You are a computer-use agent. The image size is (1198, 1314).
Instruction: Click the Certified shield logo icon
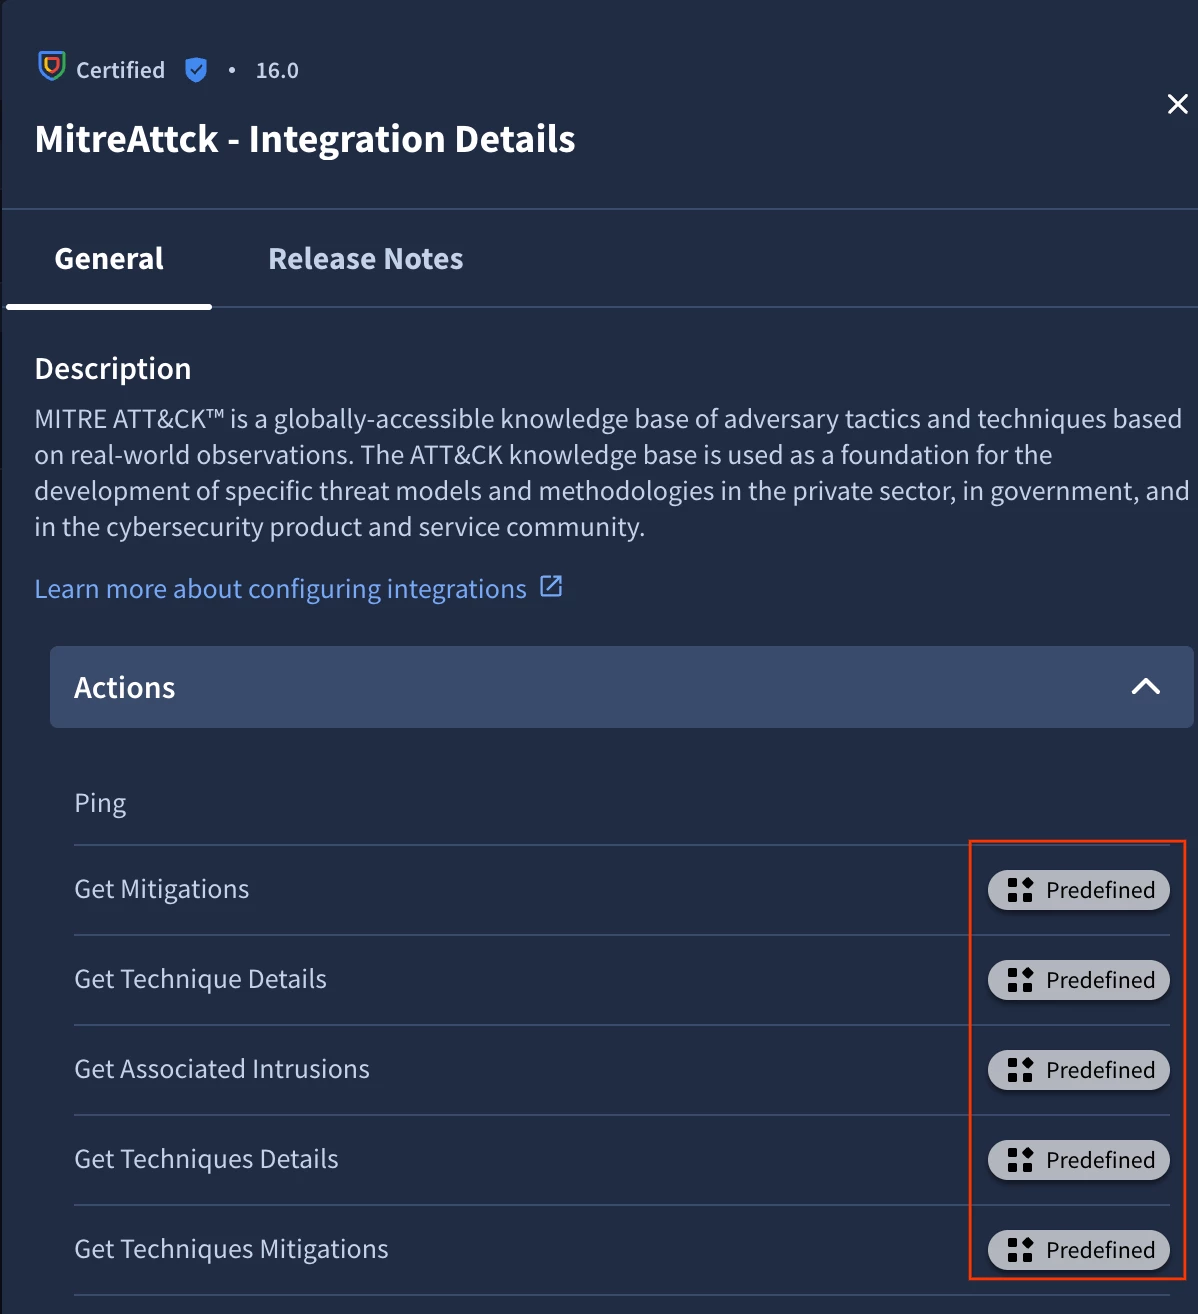click(52, 67)
